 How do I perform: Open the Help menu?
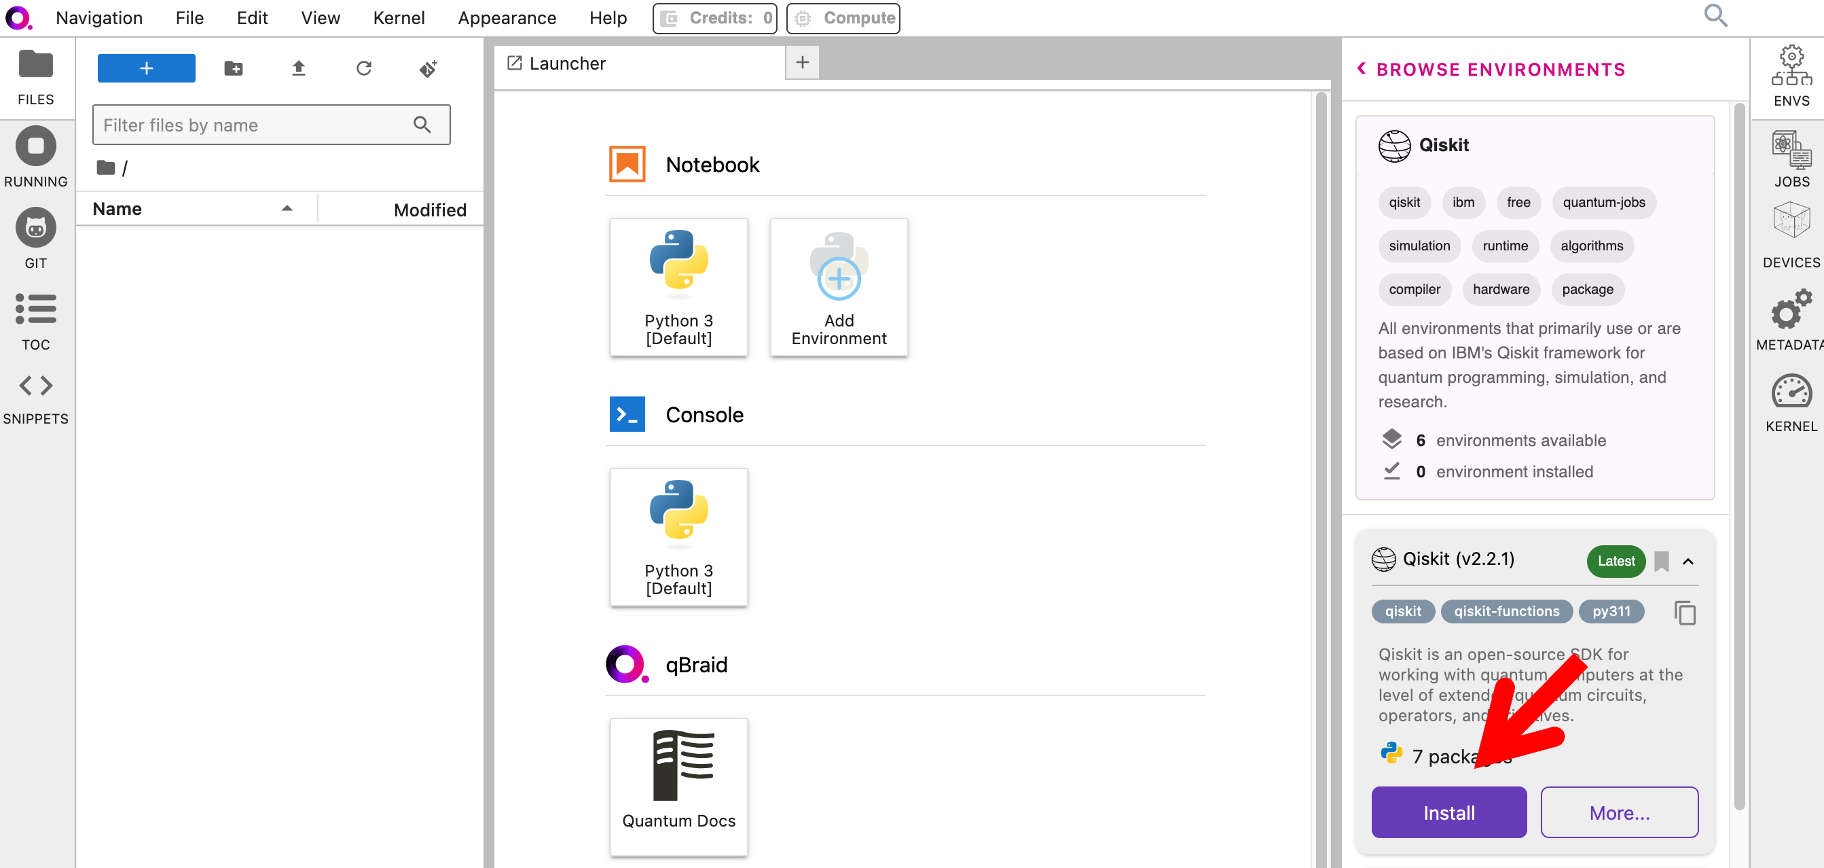[608, 18]
